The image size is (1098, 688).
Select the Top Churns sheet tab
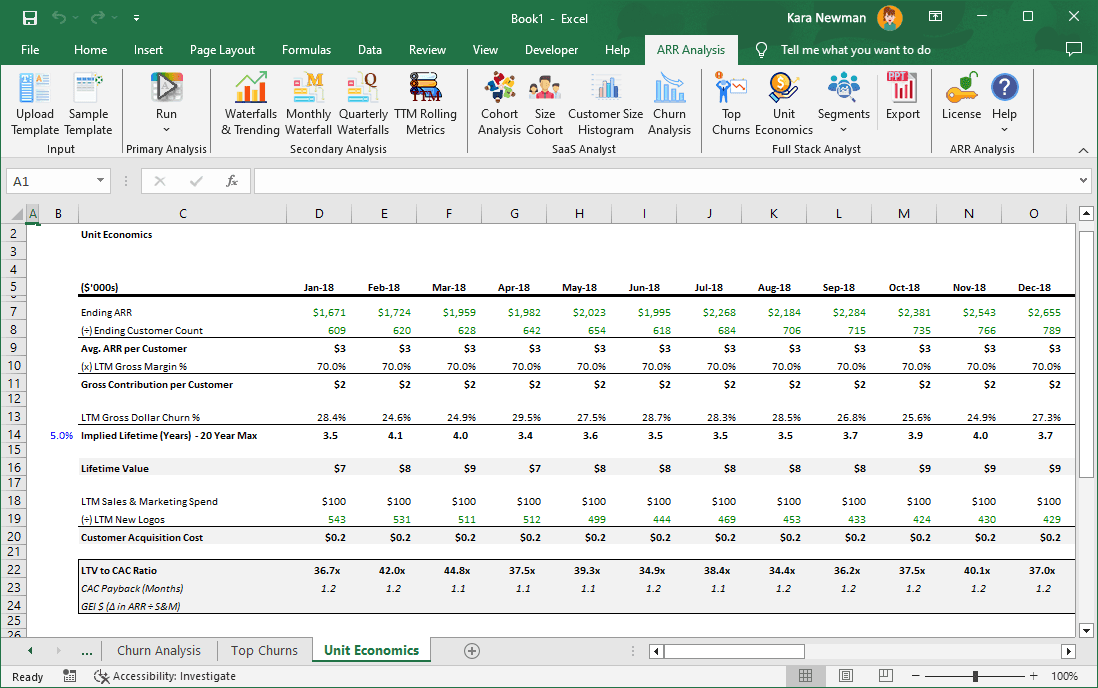pos(263,650)
